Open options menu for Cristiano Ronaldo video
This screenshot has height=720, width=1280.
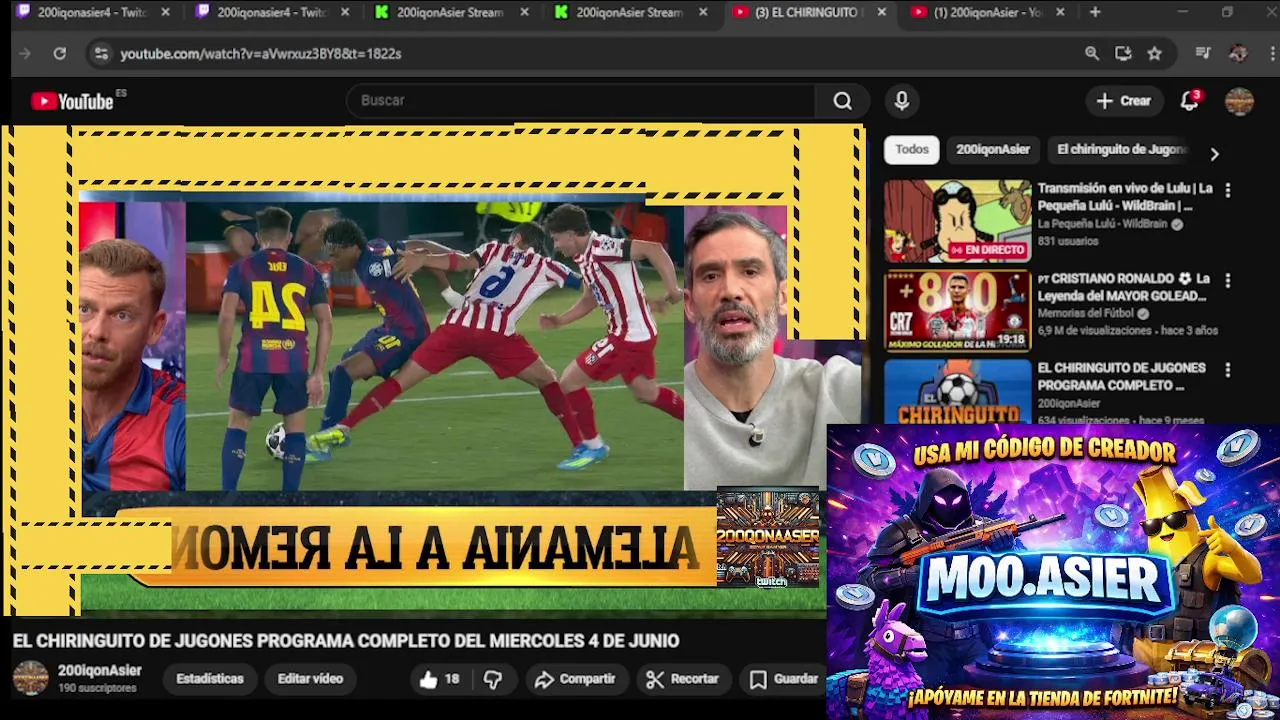pyautogui.click(x=1227, y=281)
